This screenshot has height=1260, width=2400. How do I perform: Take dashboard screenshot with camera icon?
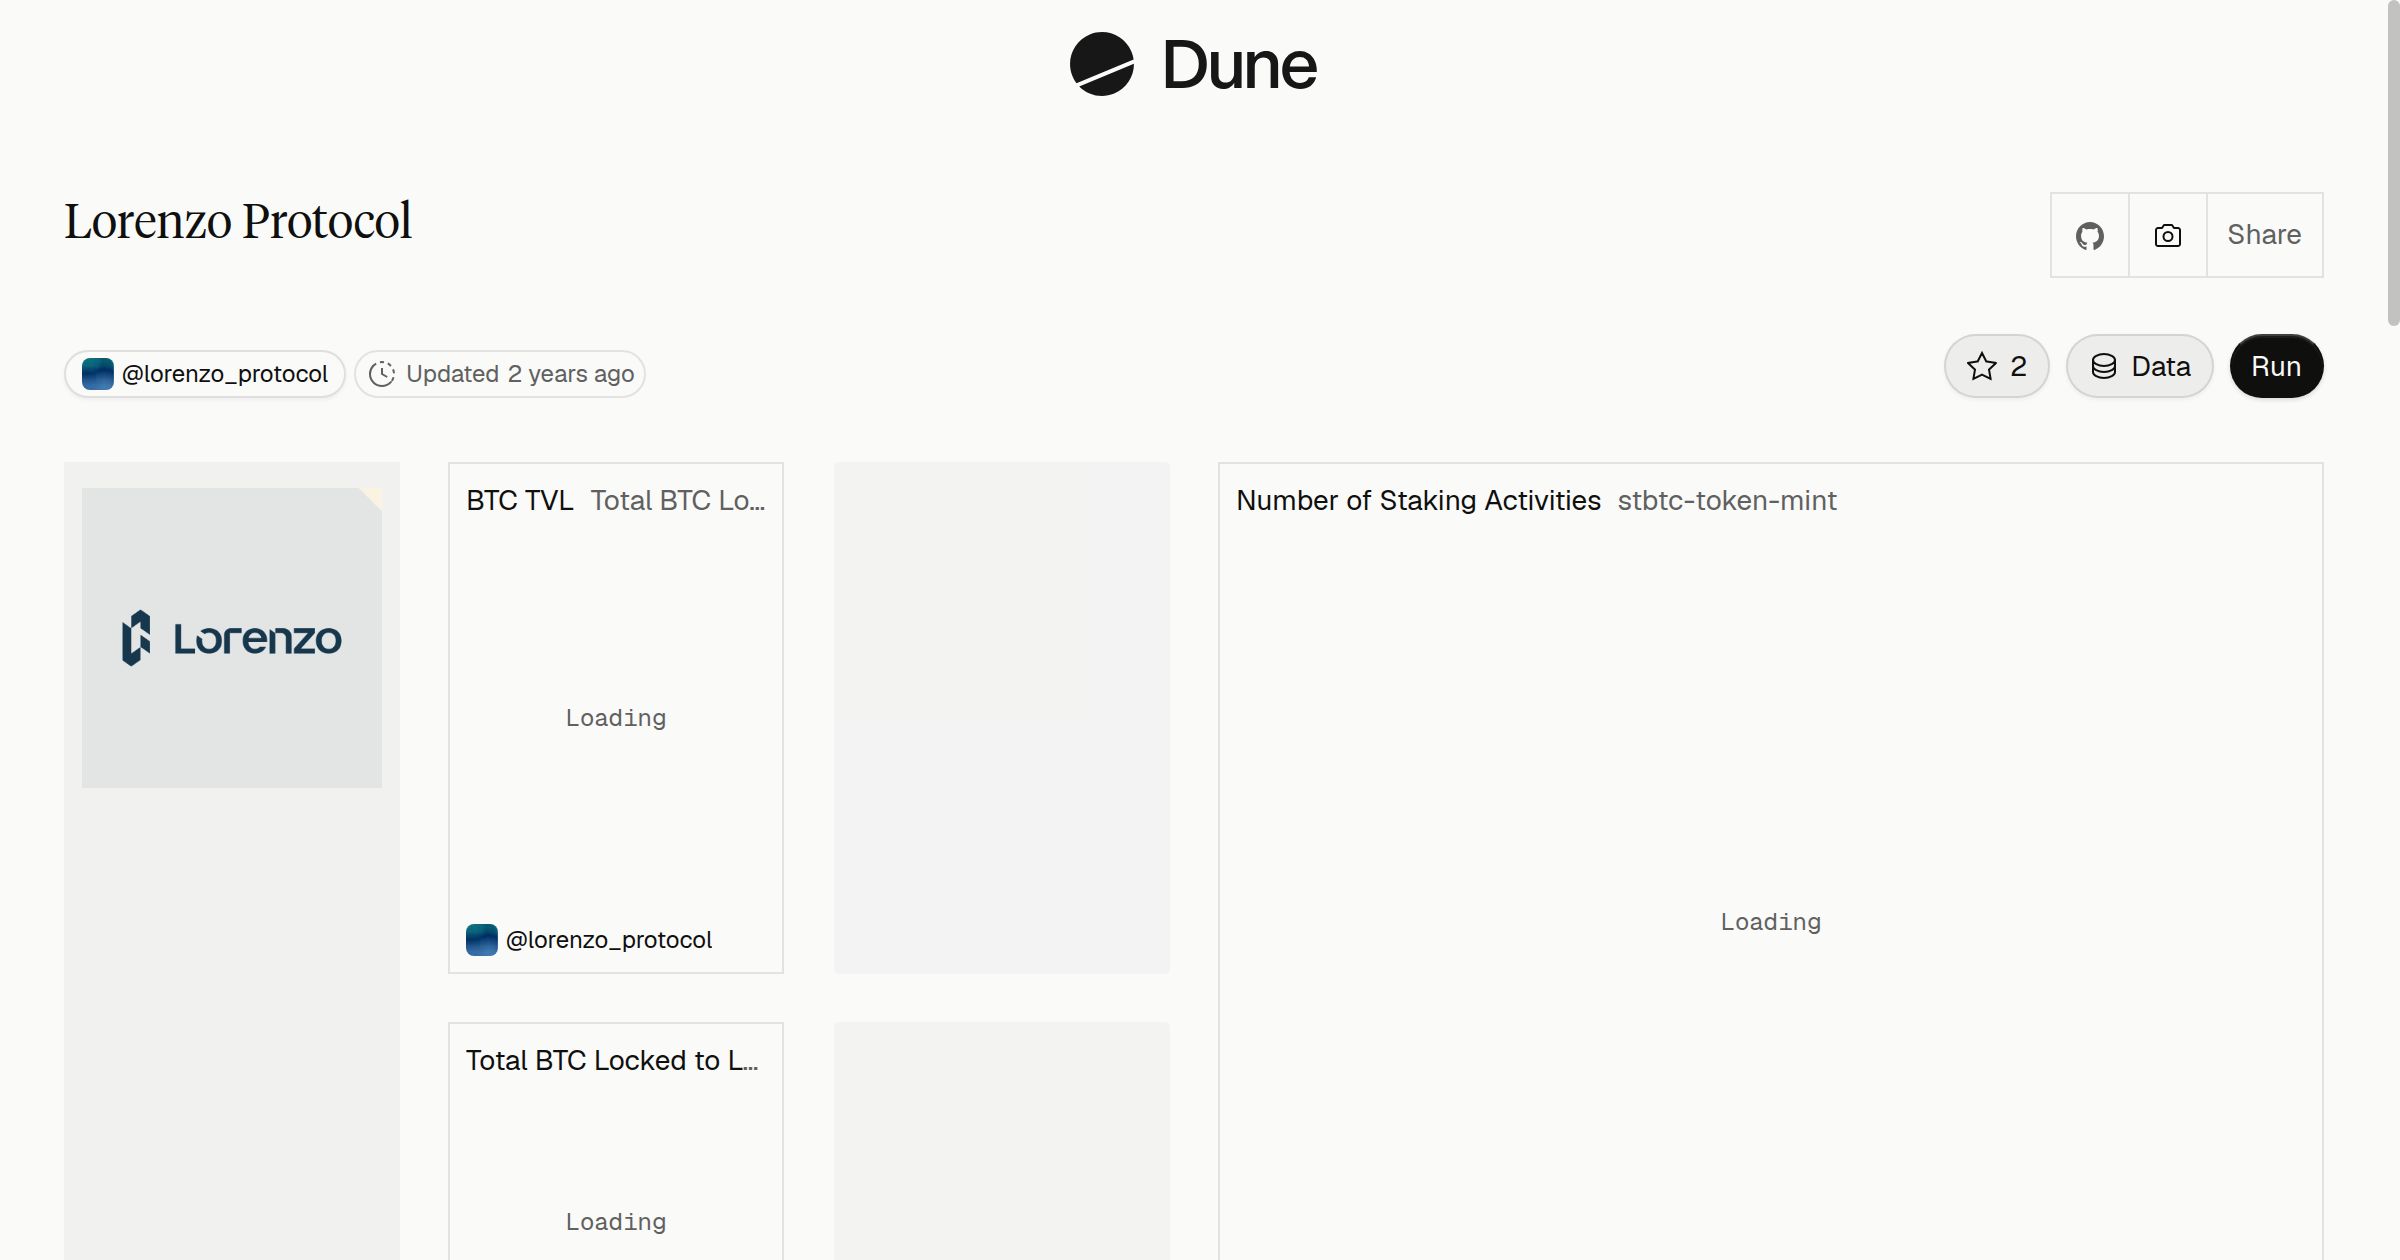(x=2168, y=235)
